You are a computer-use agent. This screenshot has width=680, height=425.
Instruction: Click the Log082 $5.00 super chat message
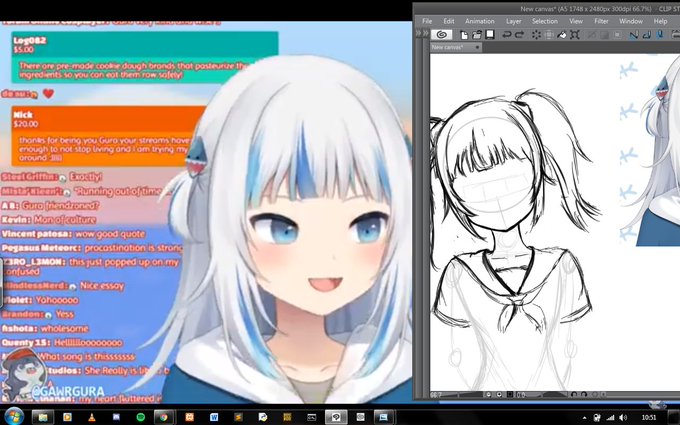pos(144,57)
